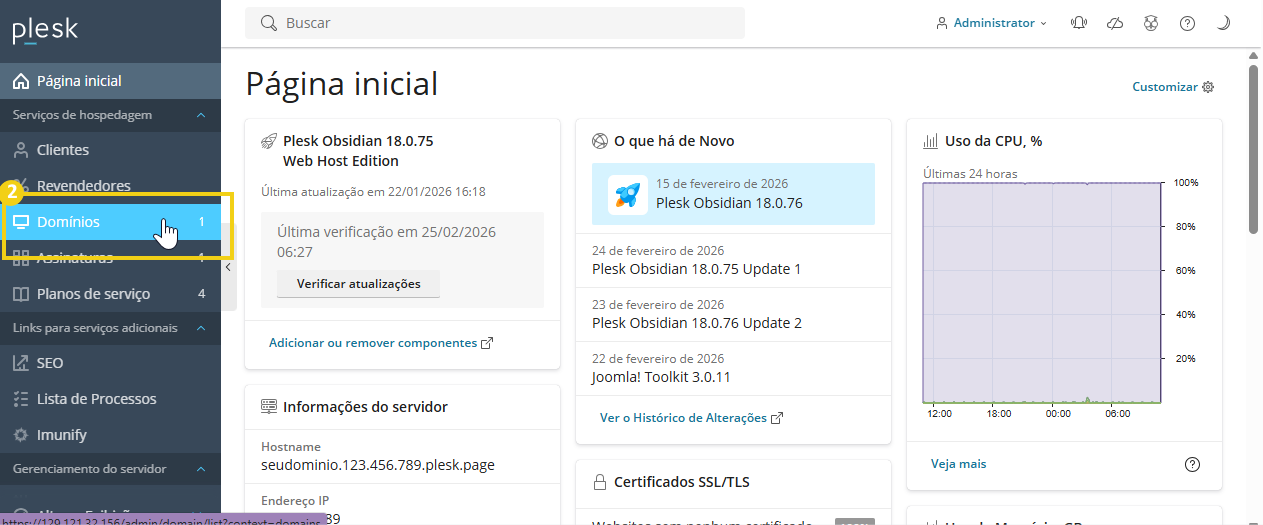
Task: Click the Plesk logo
Action: (45, 30)
